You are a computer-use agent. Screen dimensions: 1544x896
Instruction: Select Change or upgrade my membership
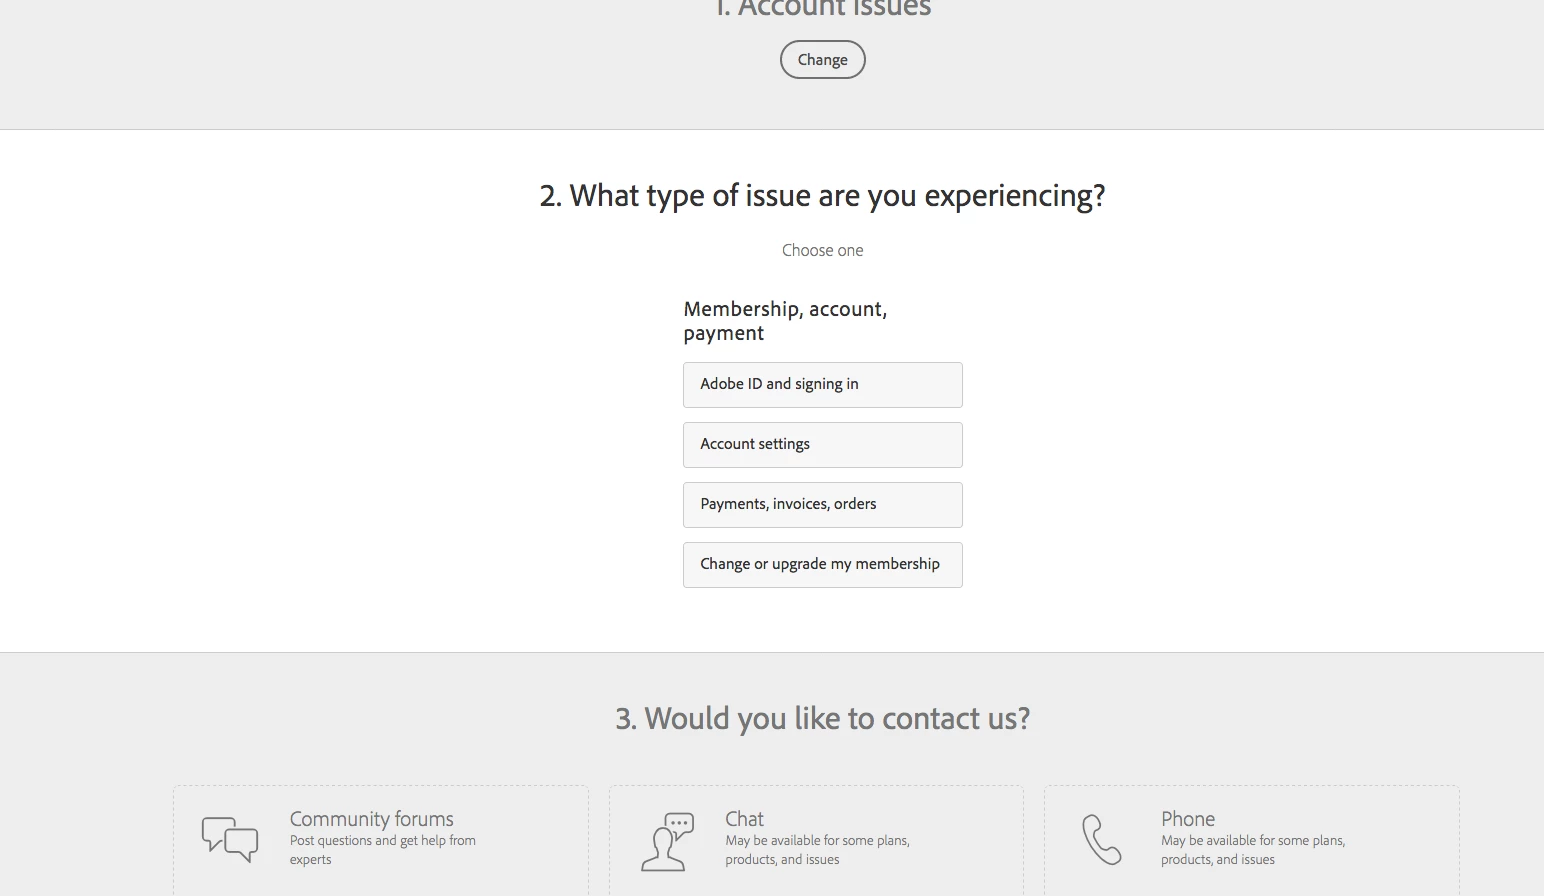tap(822, 565)
